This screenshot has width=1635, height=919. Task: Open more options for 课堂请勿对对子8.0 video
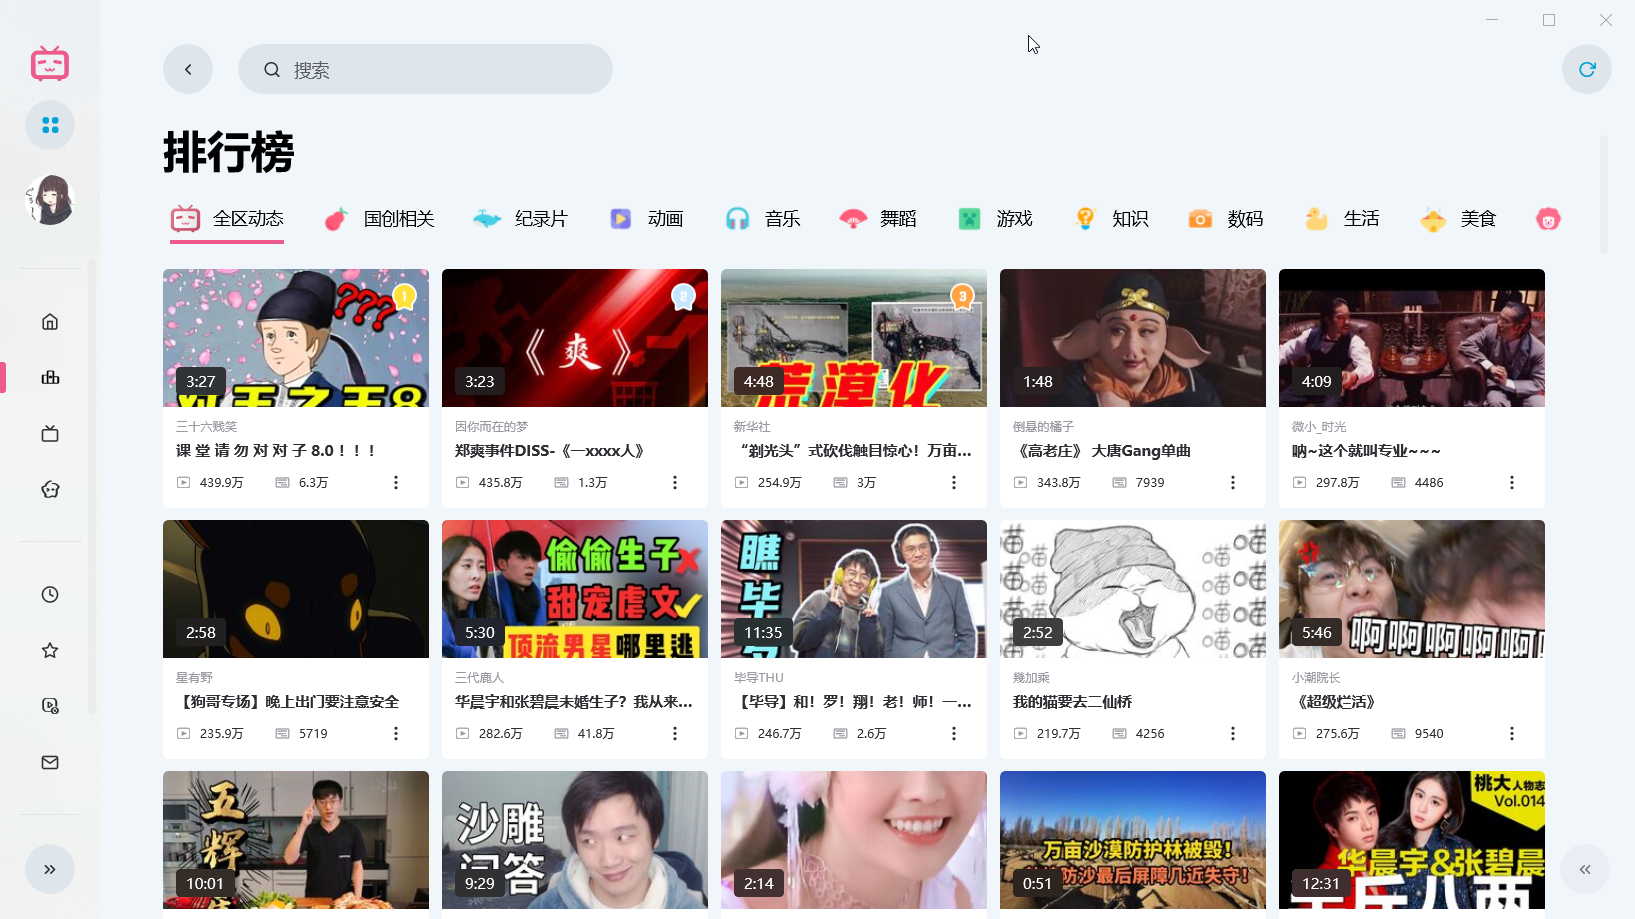coord(396,482)
